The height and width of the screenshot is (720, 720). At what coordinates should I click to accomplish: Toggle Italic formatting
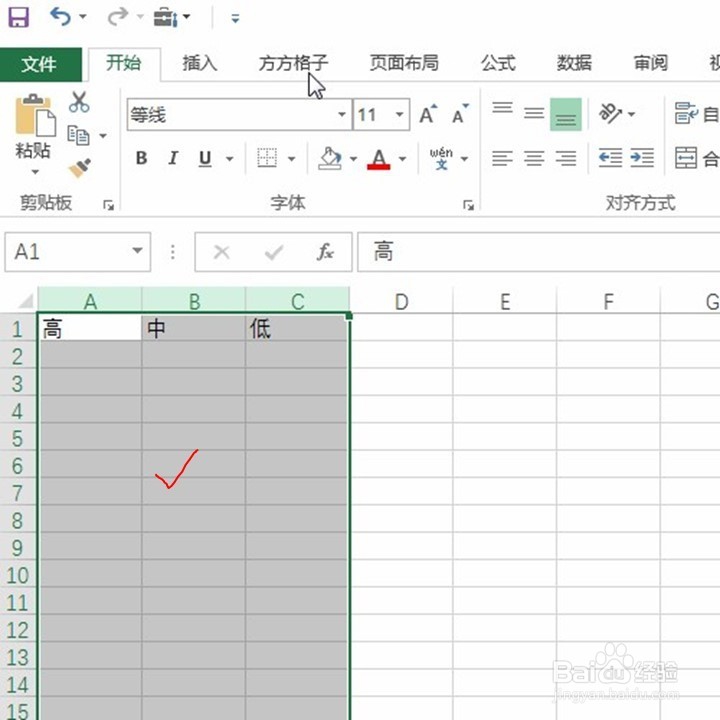(173, 158)
